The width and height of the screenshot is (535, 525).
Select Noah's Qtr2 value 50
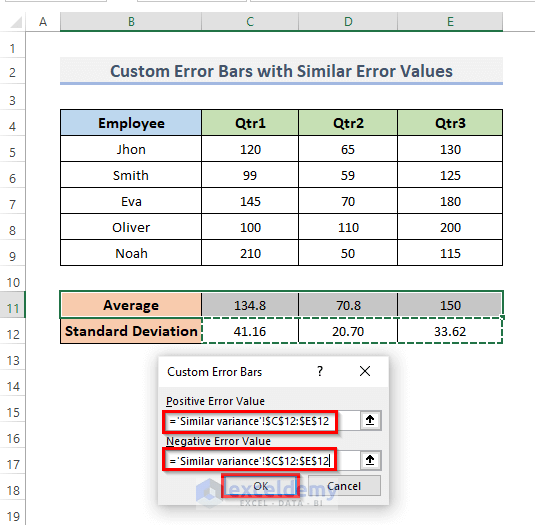pyautogui.click(x=348, y=253)
